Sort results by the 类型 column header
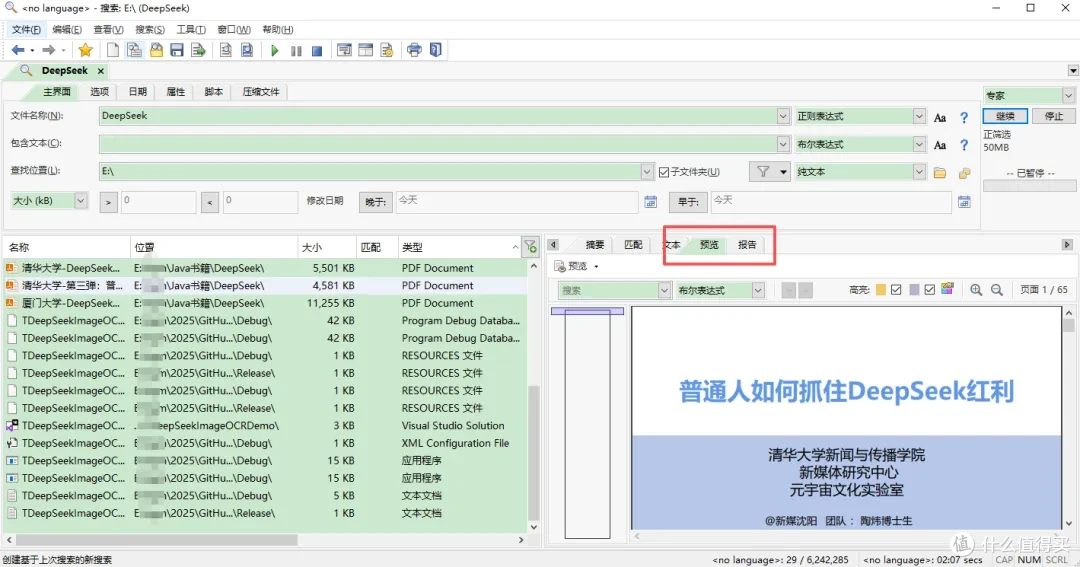 pyautogui.click(x=460, y=247)
